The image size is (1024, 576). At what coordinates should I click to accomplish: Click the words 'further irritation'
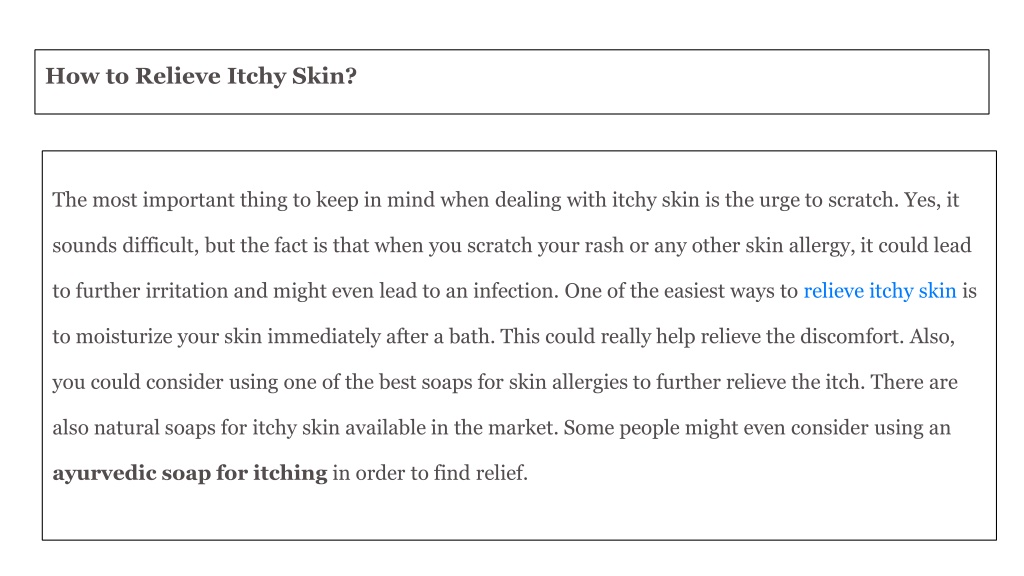pyautogui.click(x=152, y=291)
